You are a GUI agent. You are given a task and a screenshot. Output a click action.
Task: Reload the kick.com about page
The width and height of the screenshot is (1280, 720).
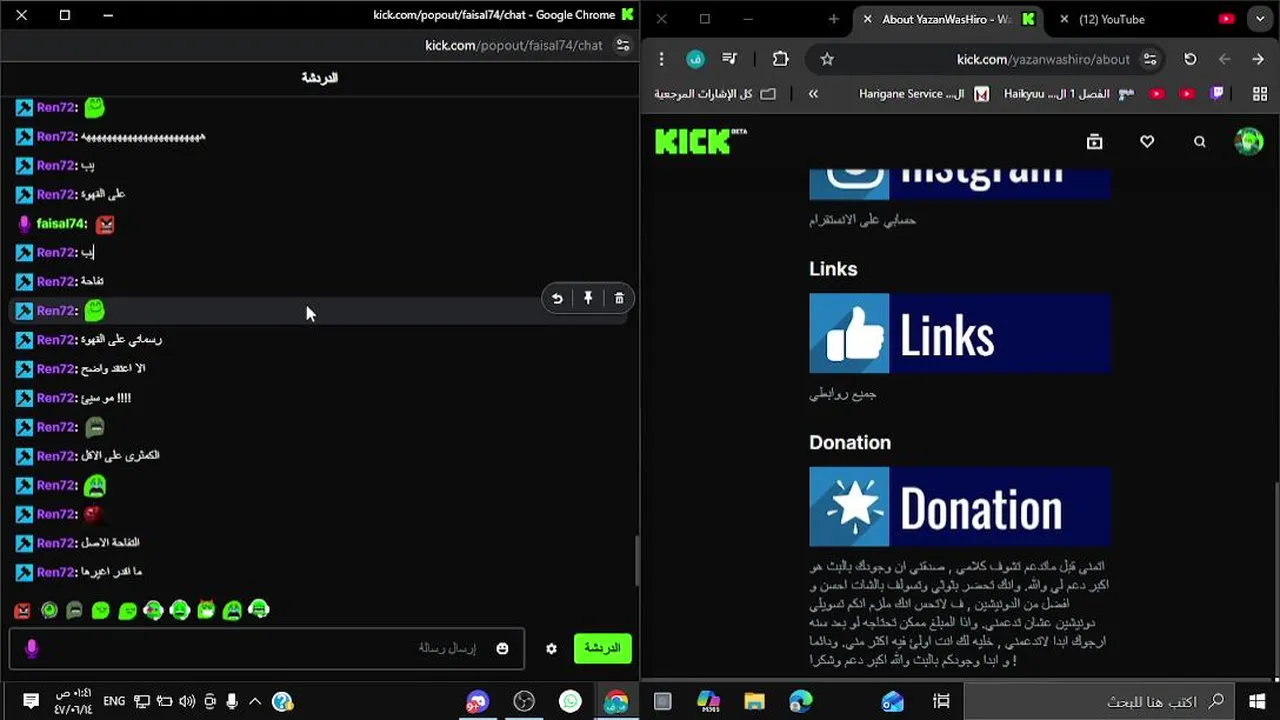[x=1190, y=59]
